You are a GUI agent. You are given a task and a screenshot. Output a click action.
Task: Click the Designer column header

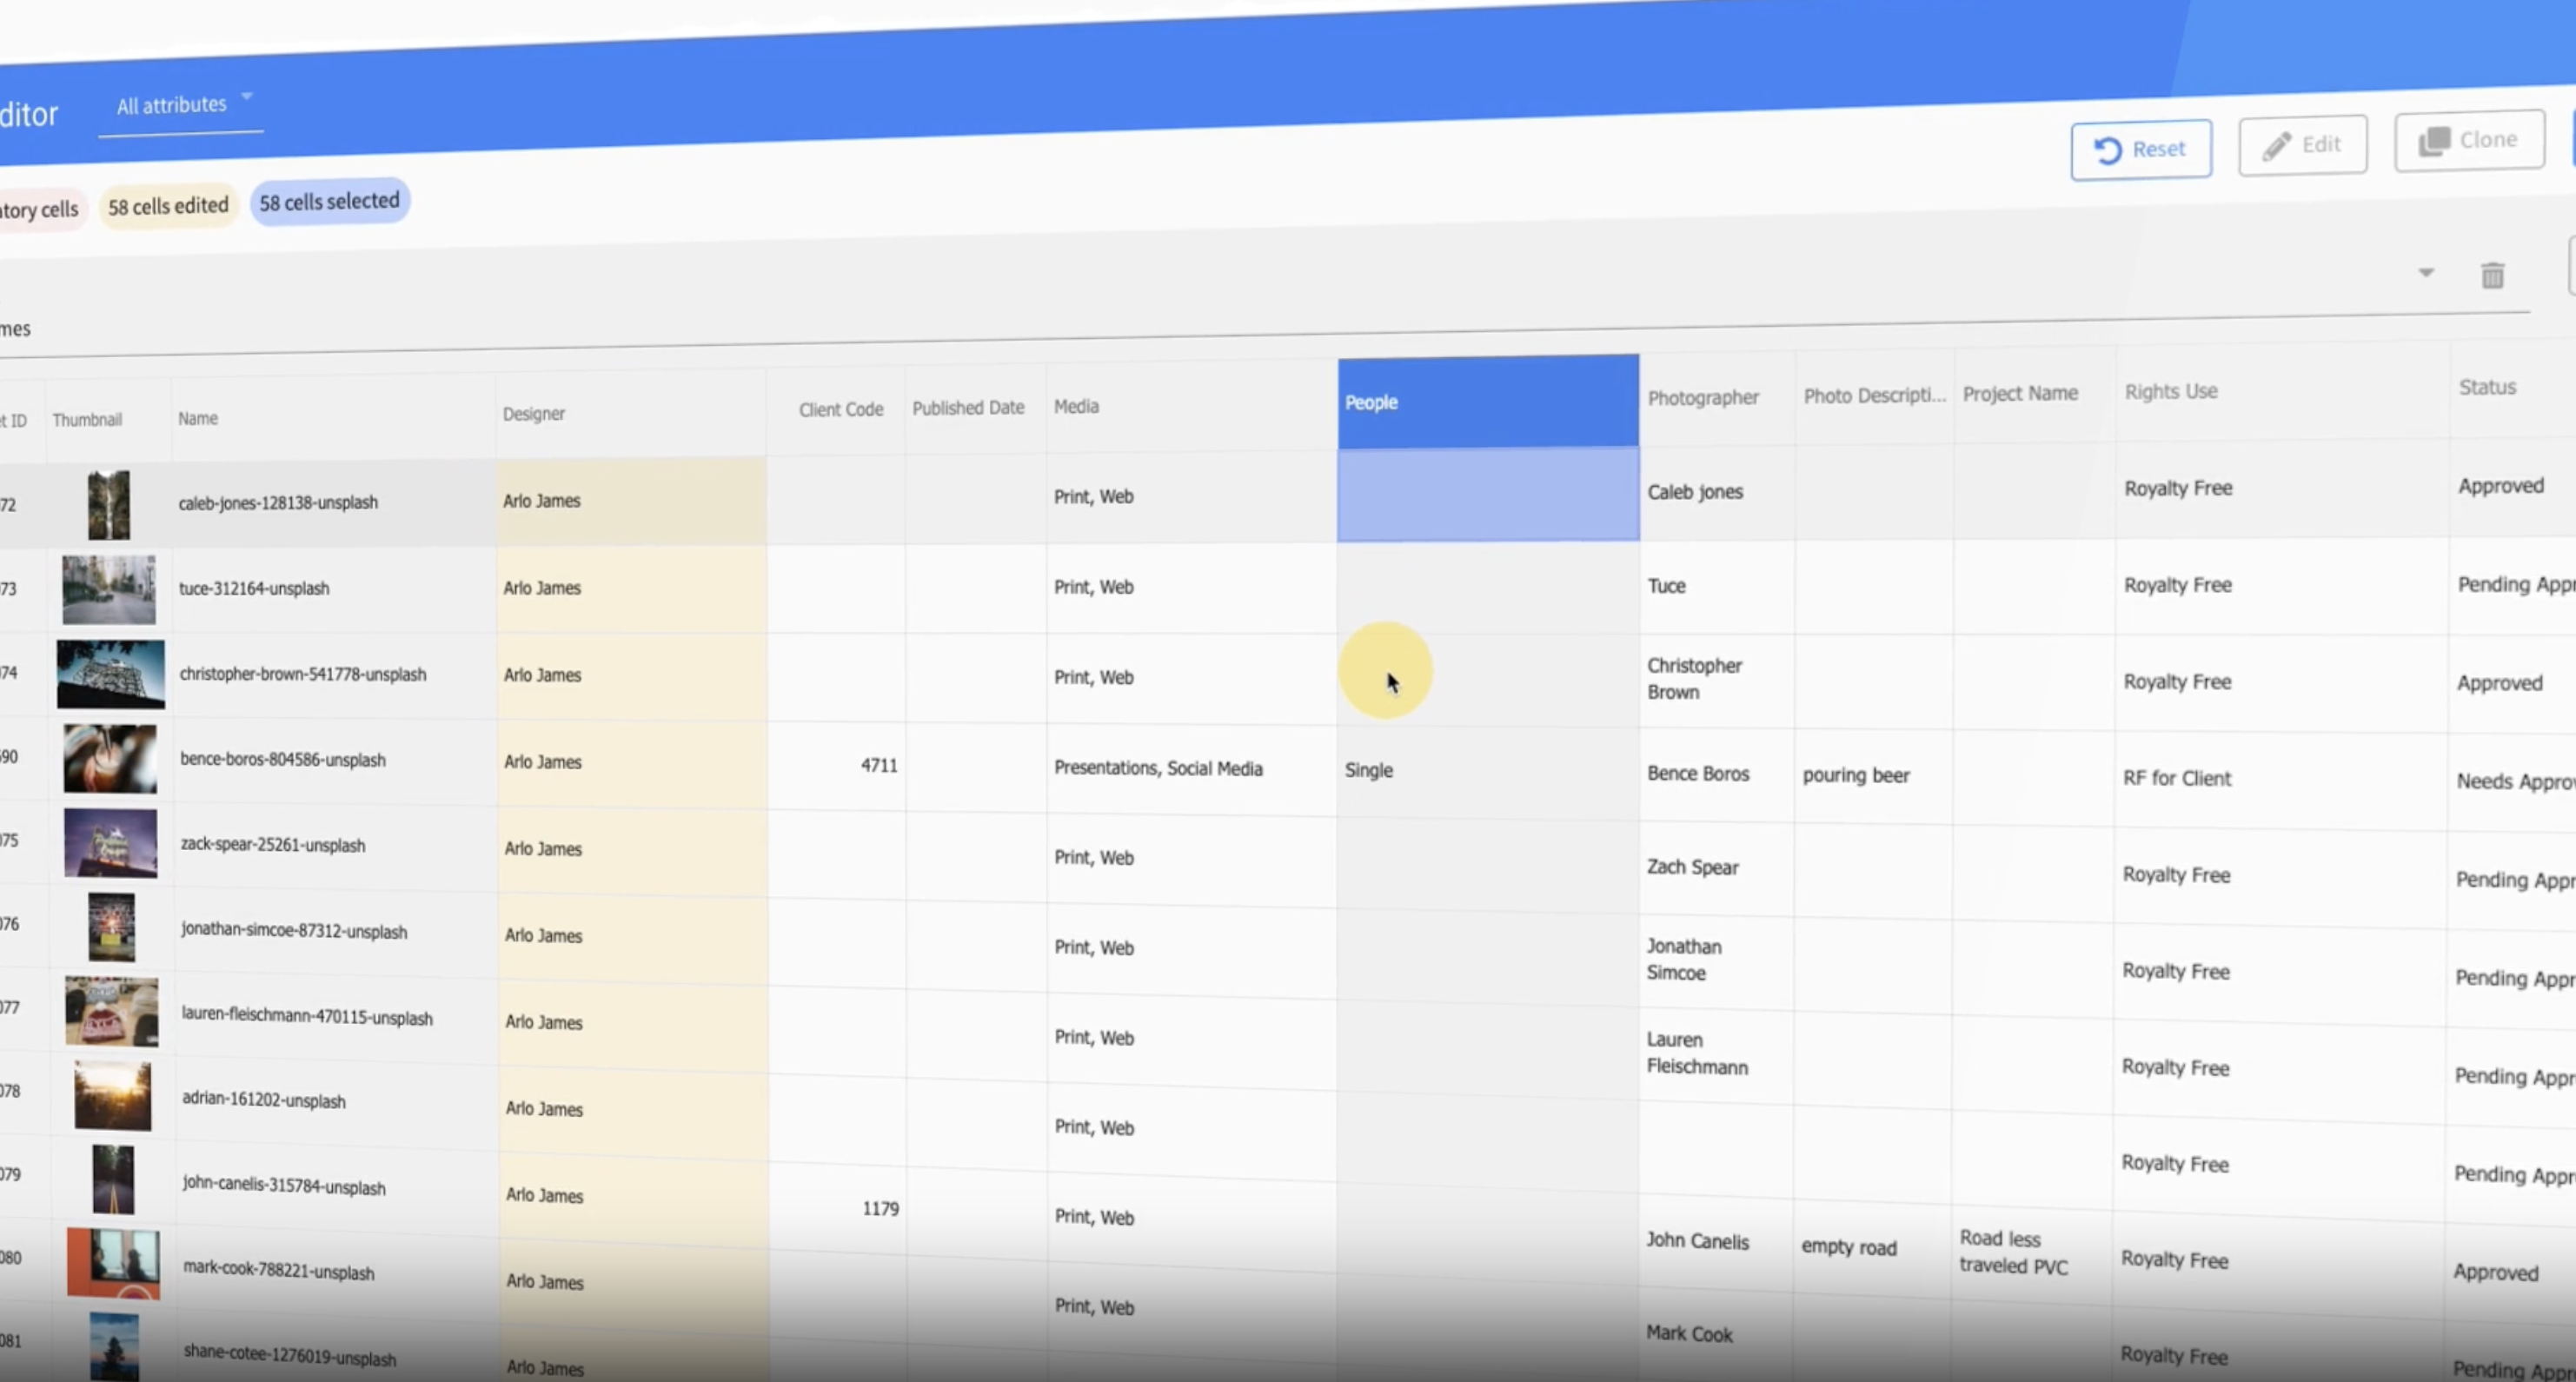coord(534,414)
